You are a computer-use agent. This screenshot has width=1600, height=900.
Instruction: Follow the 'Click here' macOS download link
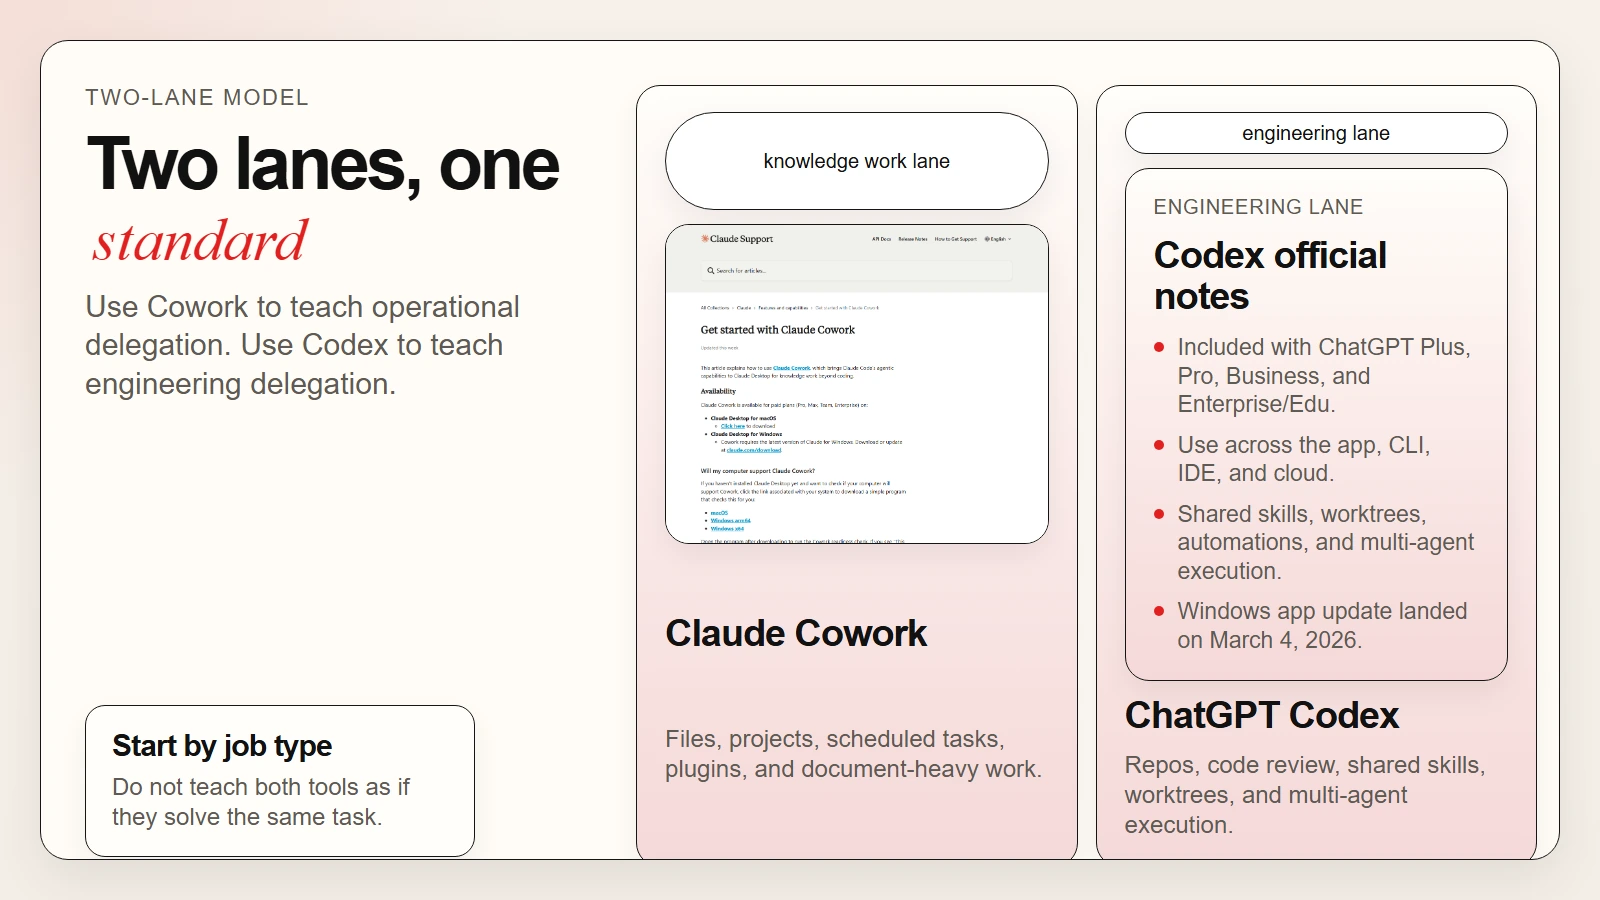[733, 426]
